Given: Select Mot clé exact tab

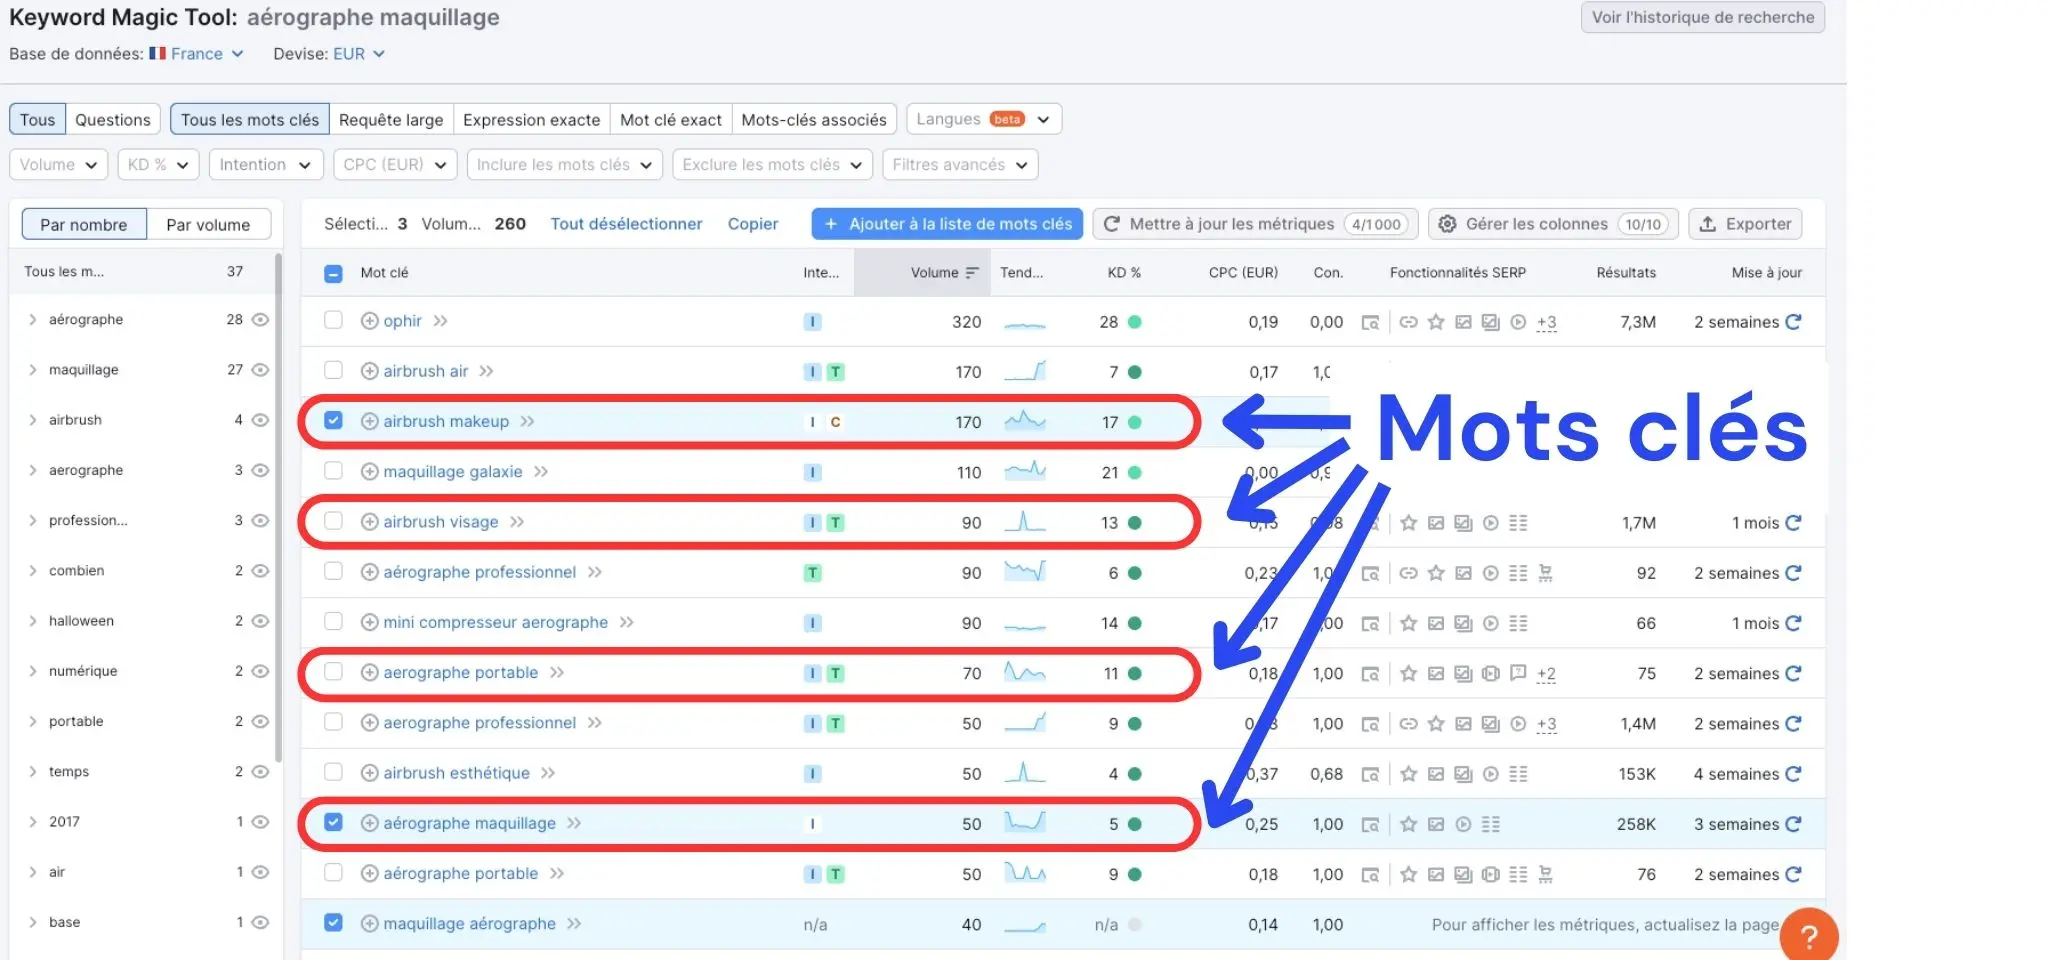Looking at the screenshot, I should pos(670,120).
